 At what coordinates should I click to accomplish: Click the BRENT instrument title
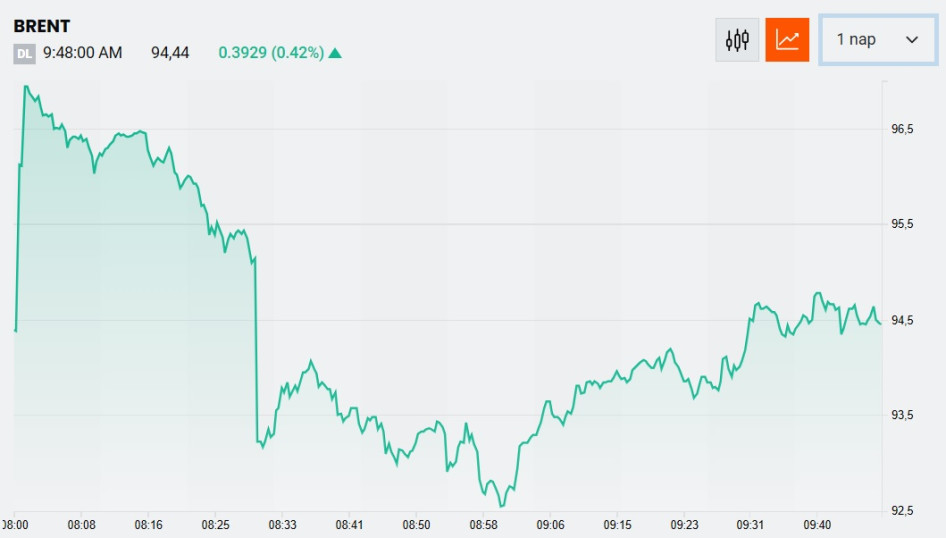click(x=42, y=26)
